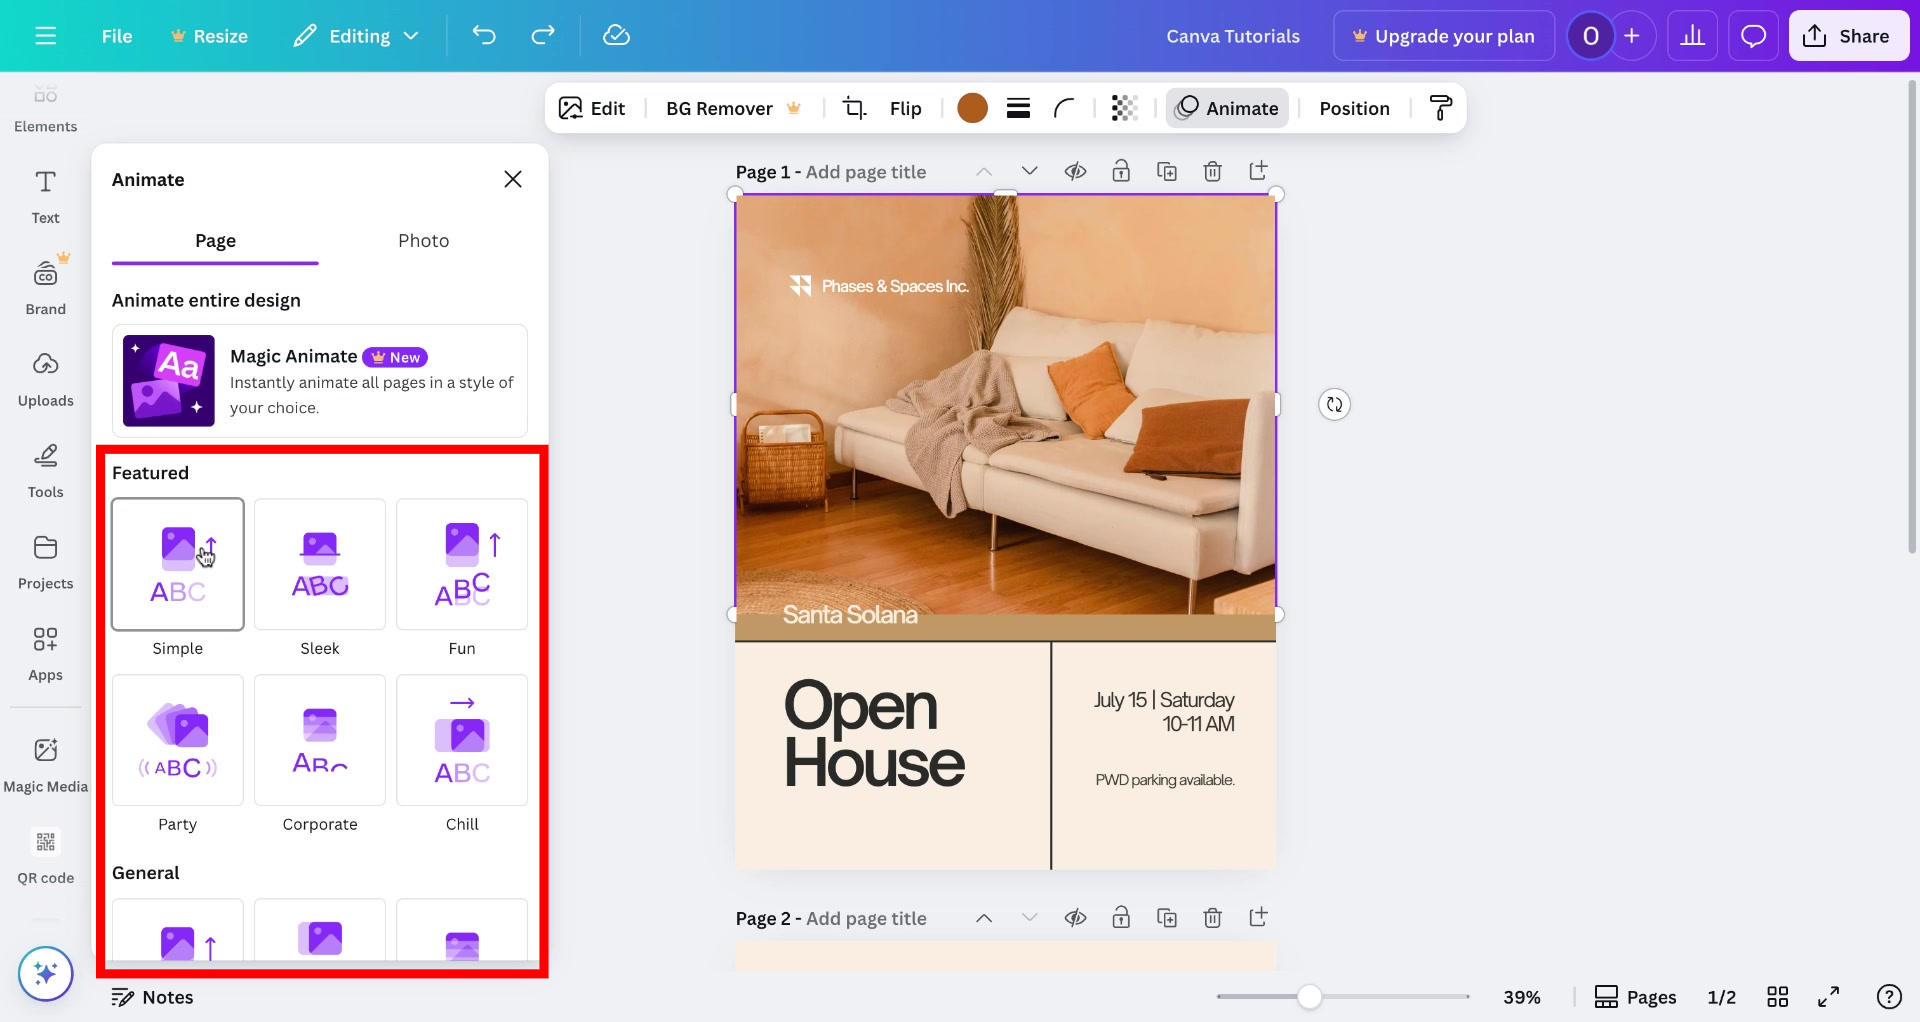Toggle Page 1 visibility with the eye icon
The width and height of the screenshot is (1920, 1022).
[x=1076, y=171]
